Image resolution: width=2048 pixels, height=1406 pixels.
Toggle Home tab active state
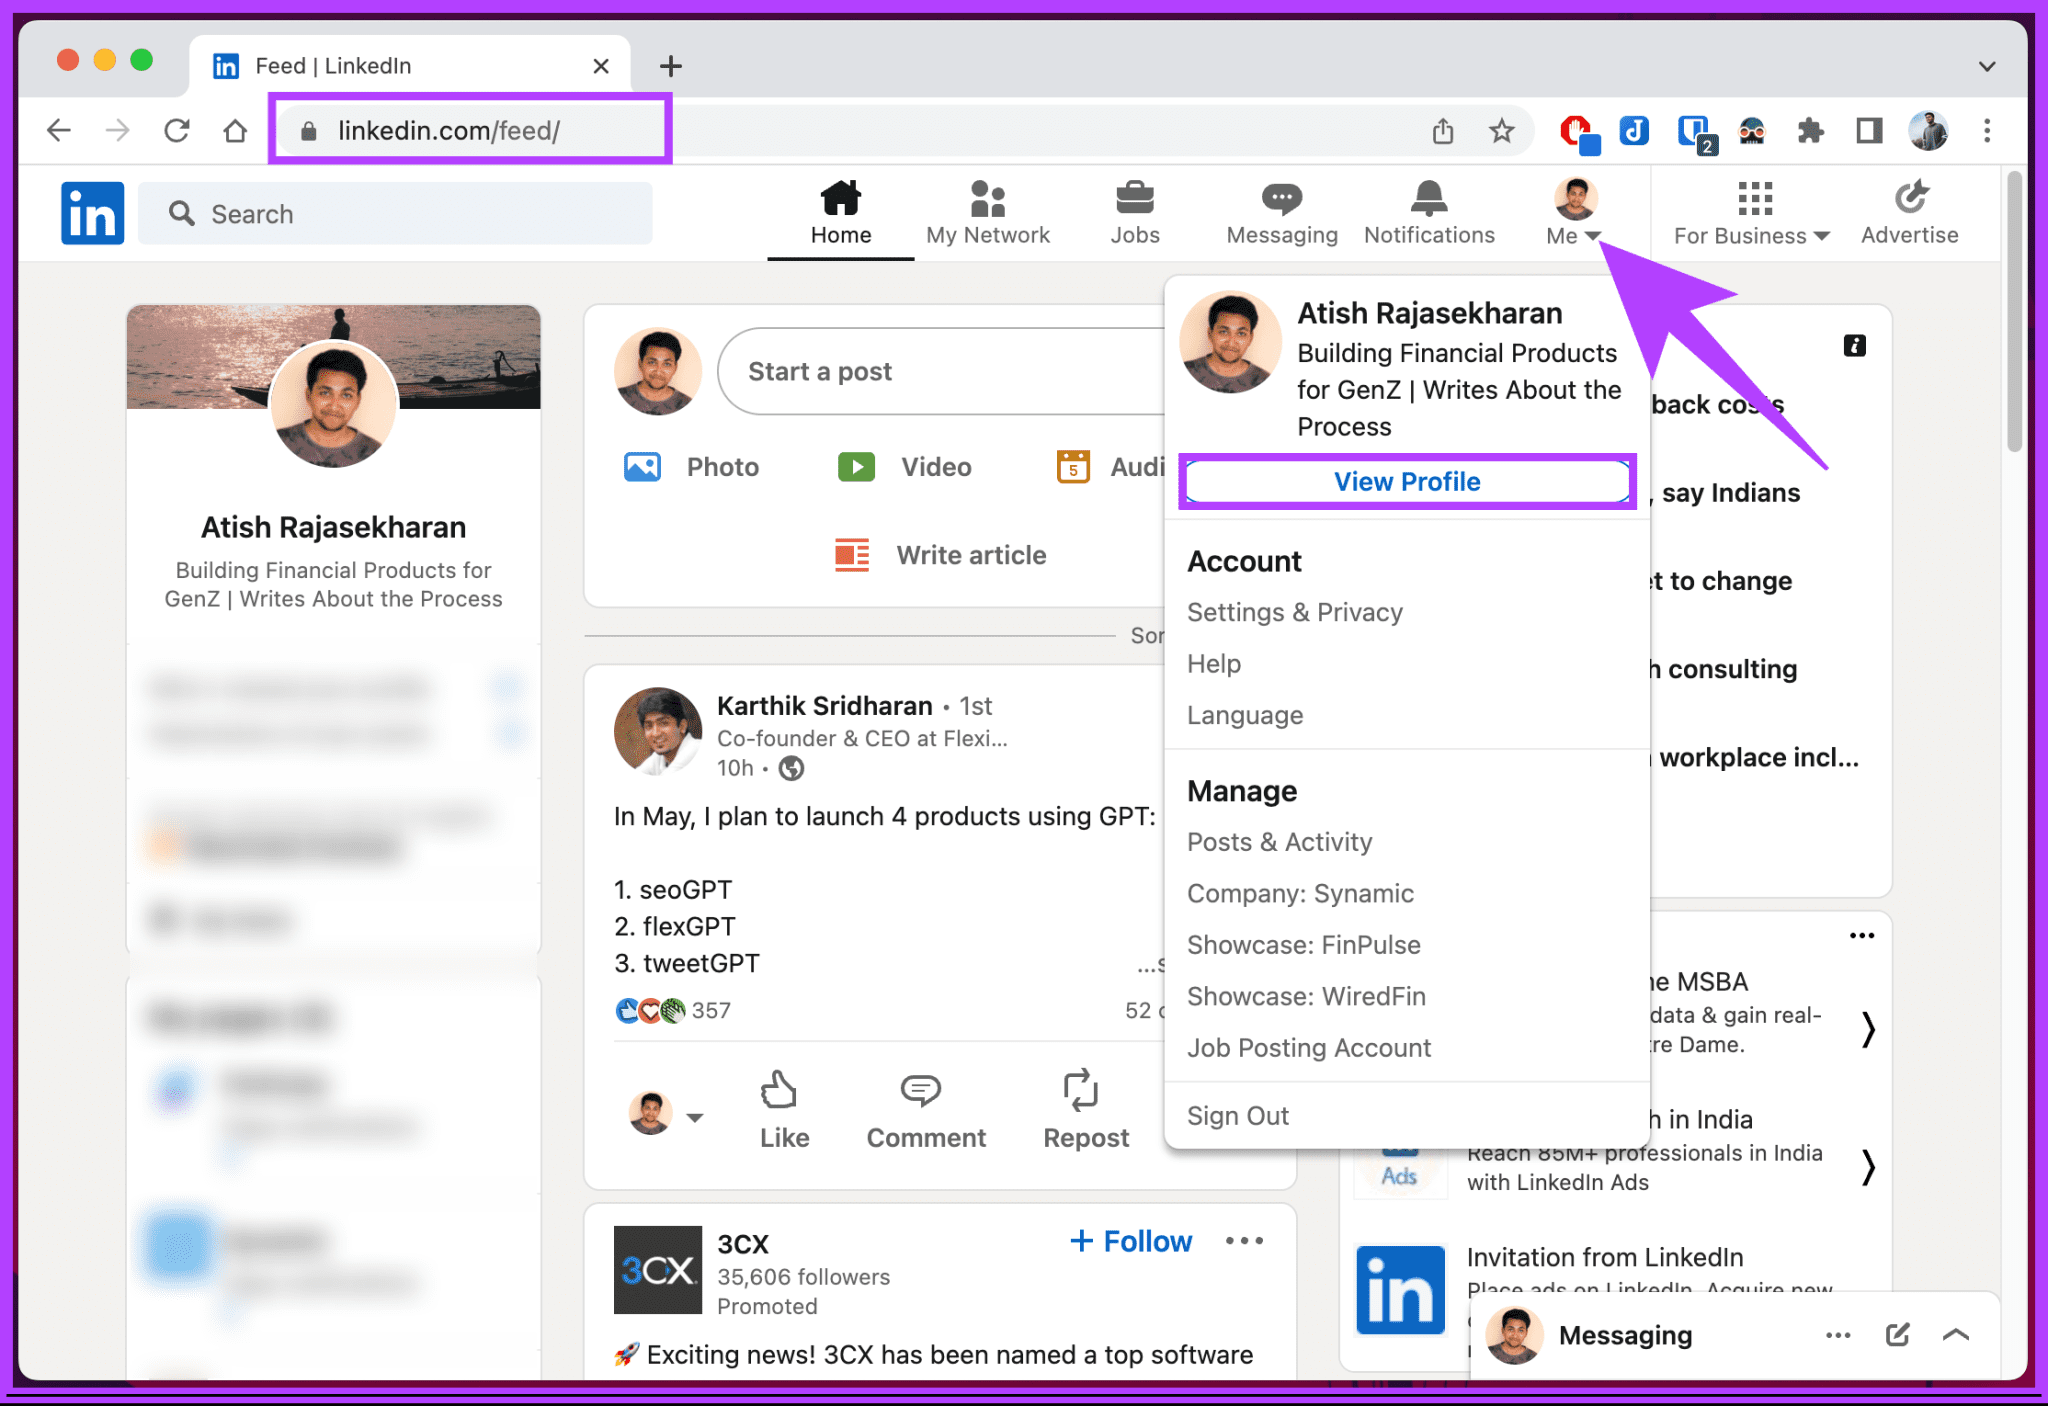point(840,213)
